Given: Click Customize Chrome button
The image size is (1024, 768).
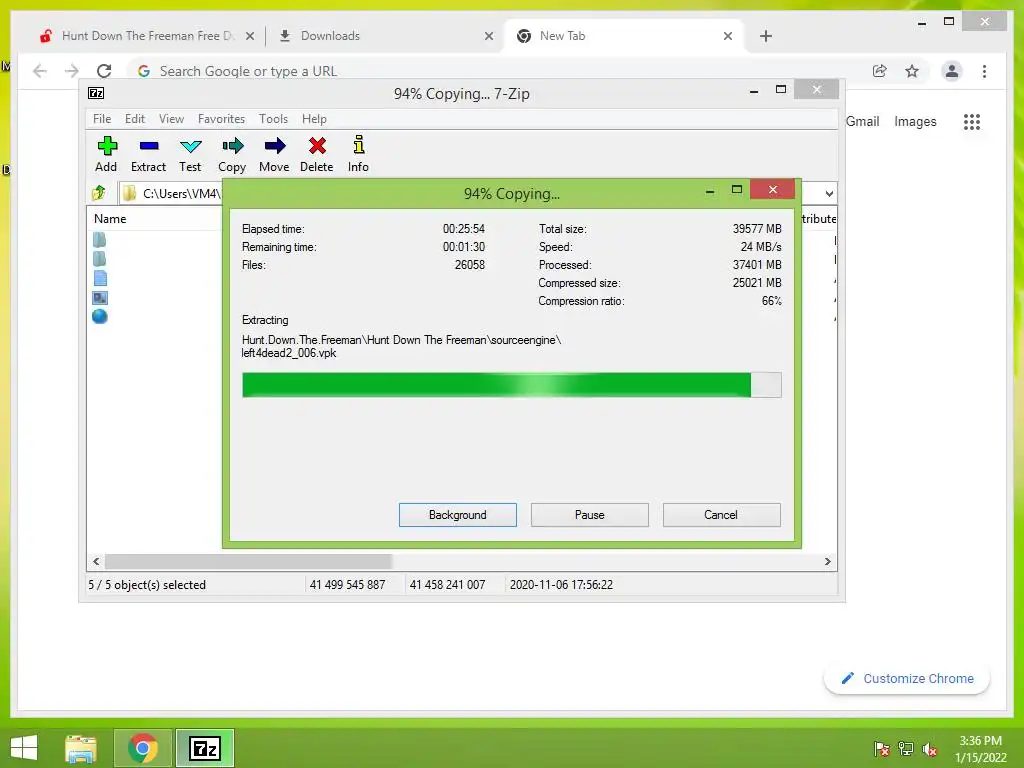Looking at the screenshot, I should pyautogui.click(x=907, y=679).
